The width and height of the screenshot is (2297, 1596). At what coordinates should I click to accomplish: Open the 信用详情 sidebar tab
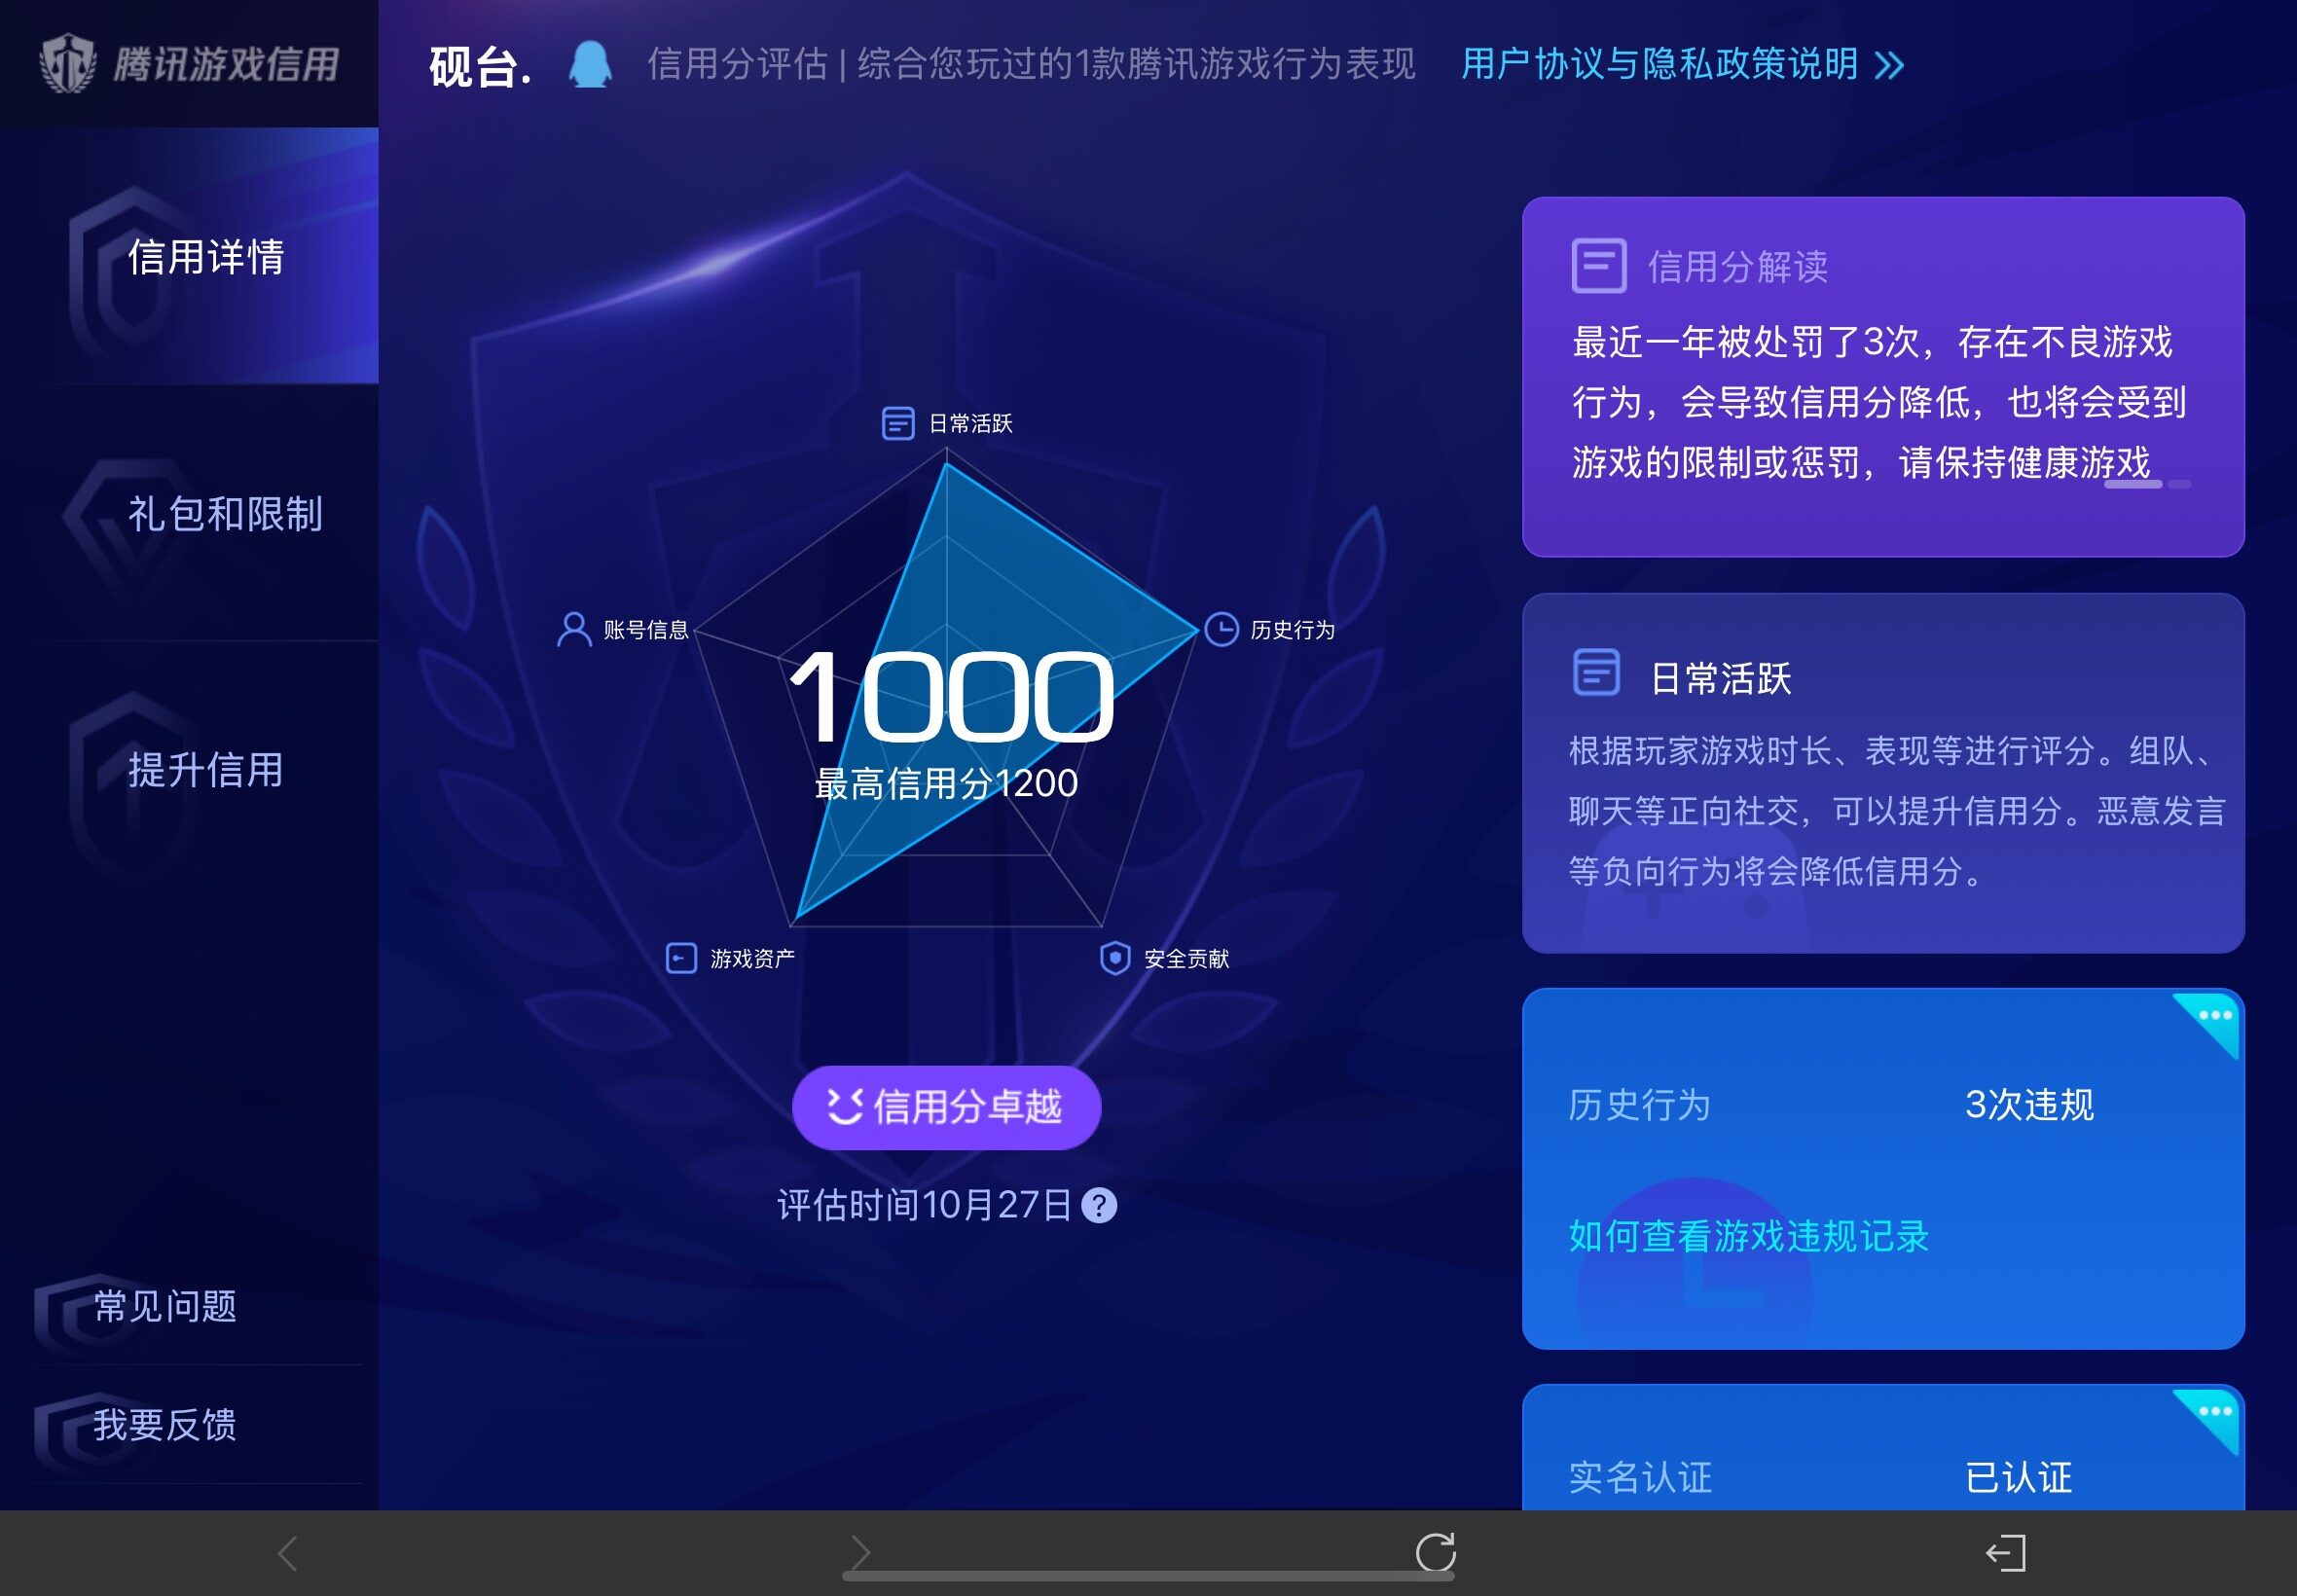point(190,256)
